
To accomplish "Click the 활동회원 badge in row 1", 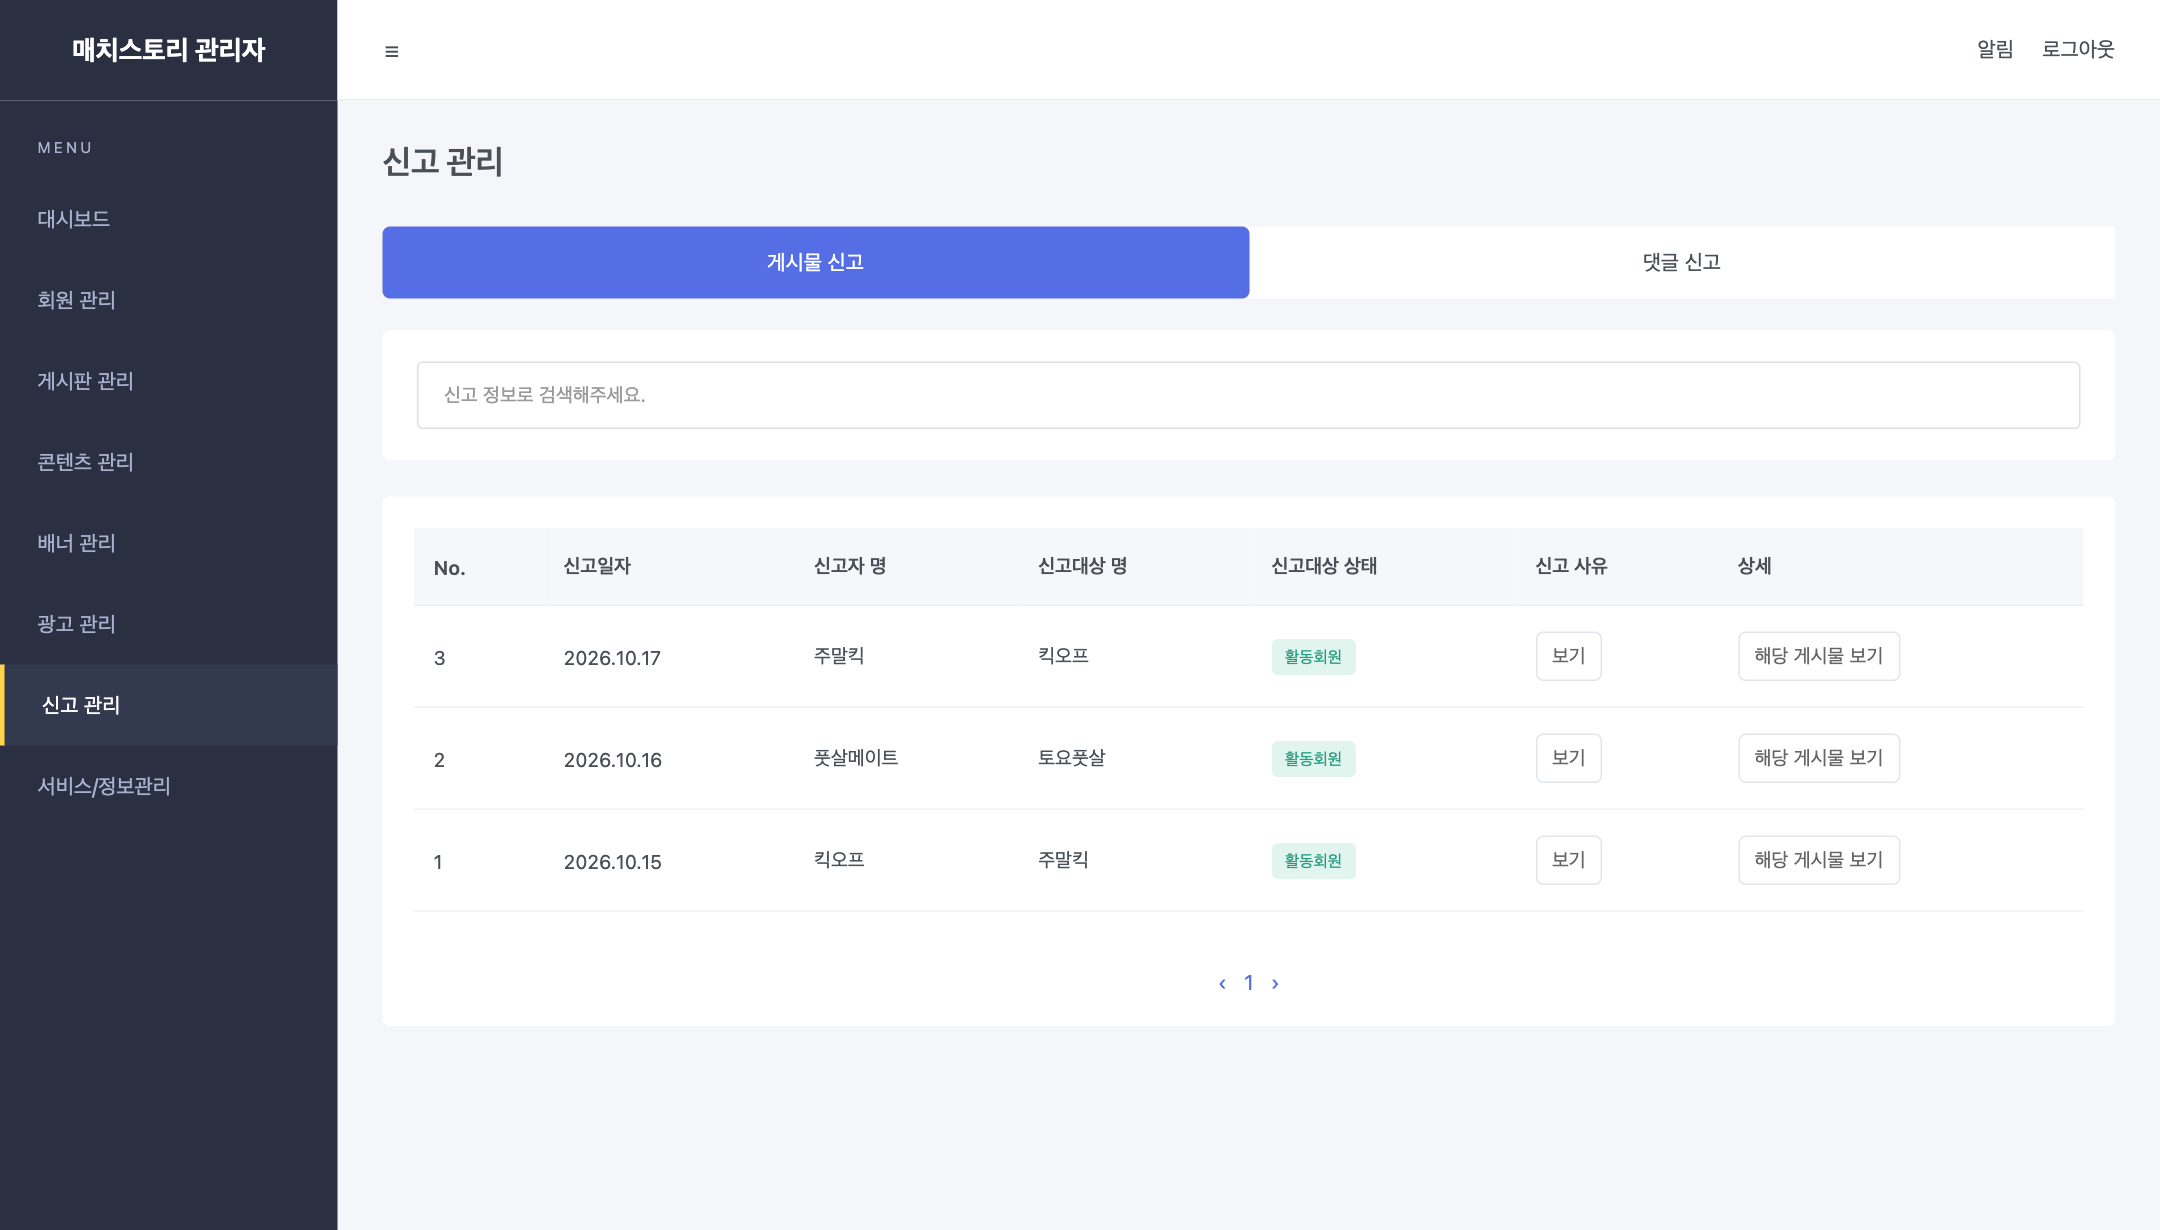I will click(1313, 861).
